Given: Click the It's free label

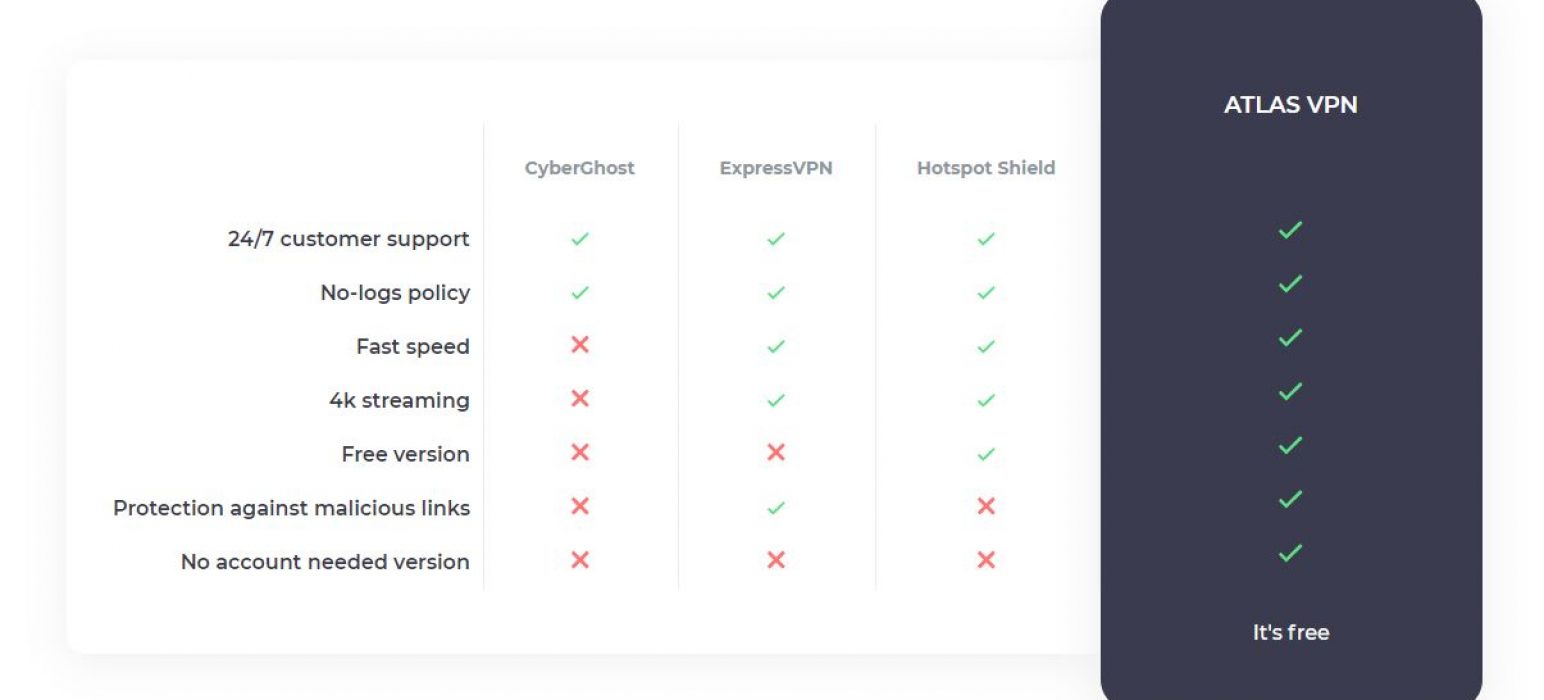Looking at the screenshot, I should (x=1291, y=632).
